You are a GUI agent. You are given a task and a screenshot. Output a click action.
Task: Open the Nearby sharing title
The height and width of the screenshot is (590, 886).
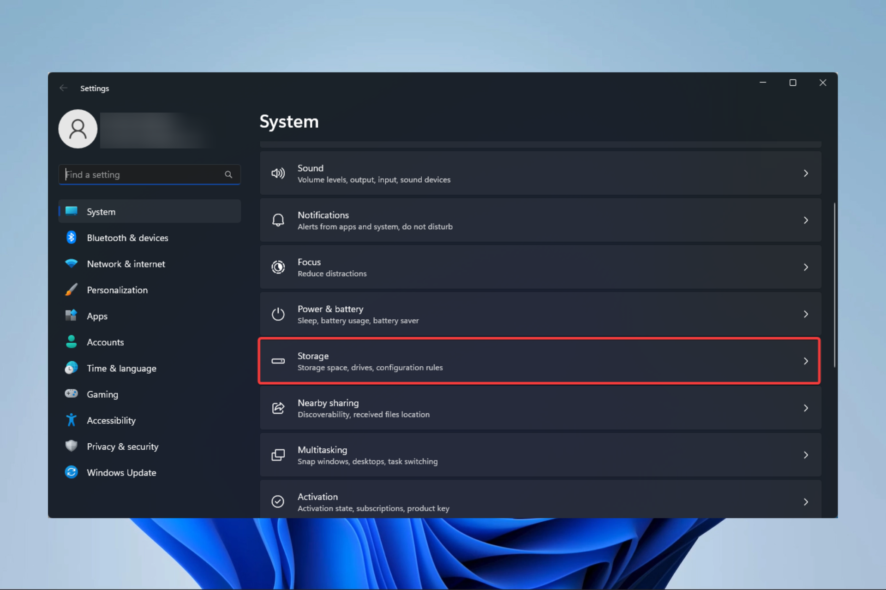coord(328,402)
